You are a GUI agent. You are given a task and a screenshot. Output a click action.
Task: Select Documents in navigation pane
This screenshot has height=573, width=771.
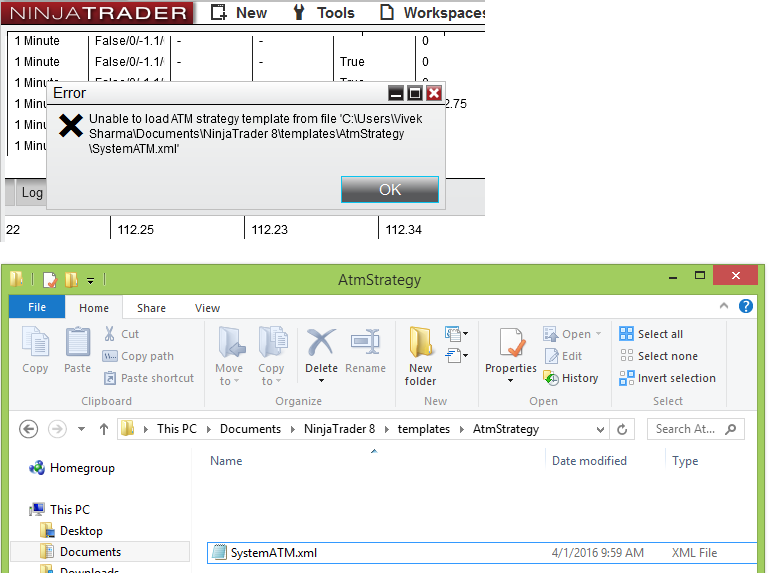coord(100,552)
